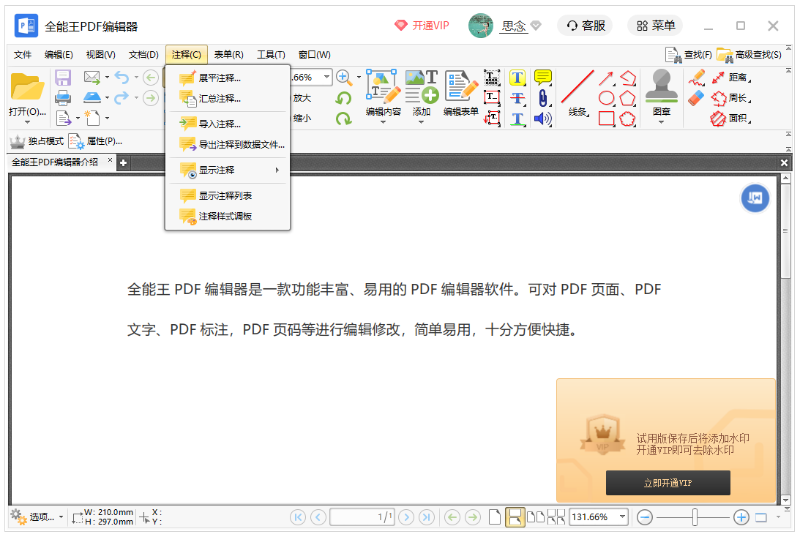Choose 导入注释 from the menu
This screenshot has width=800, height=537.
coord(228,123)
